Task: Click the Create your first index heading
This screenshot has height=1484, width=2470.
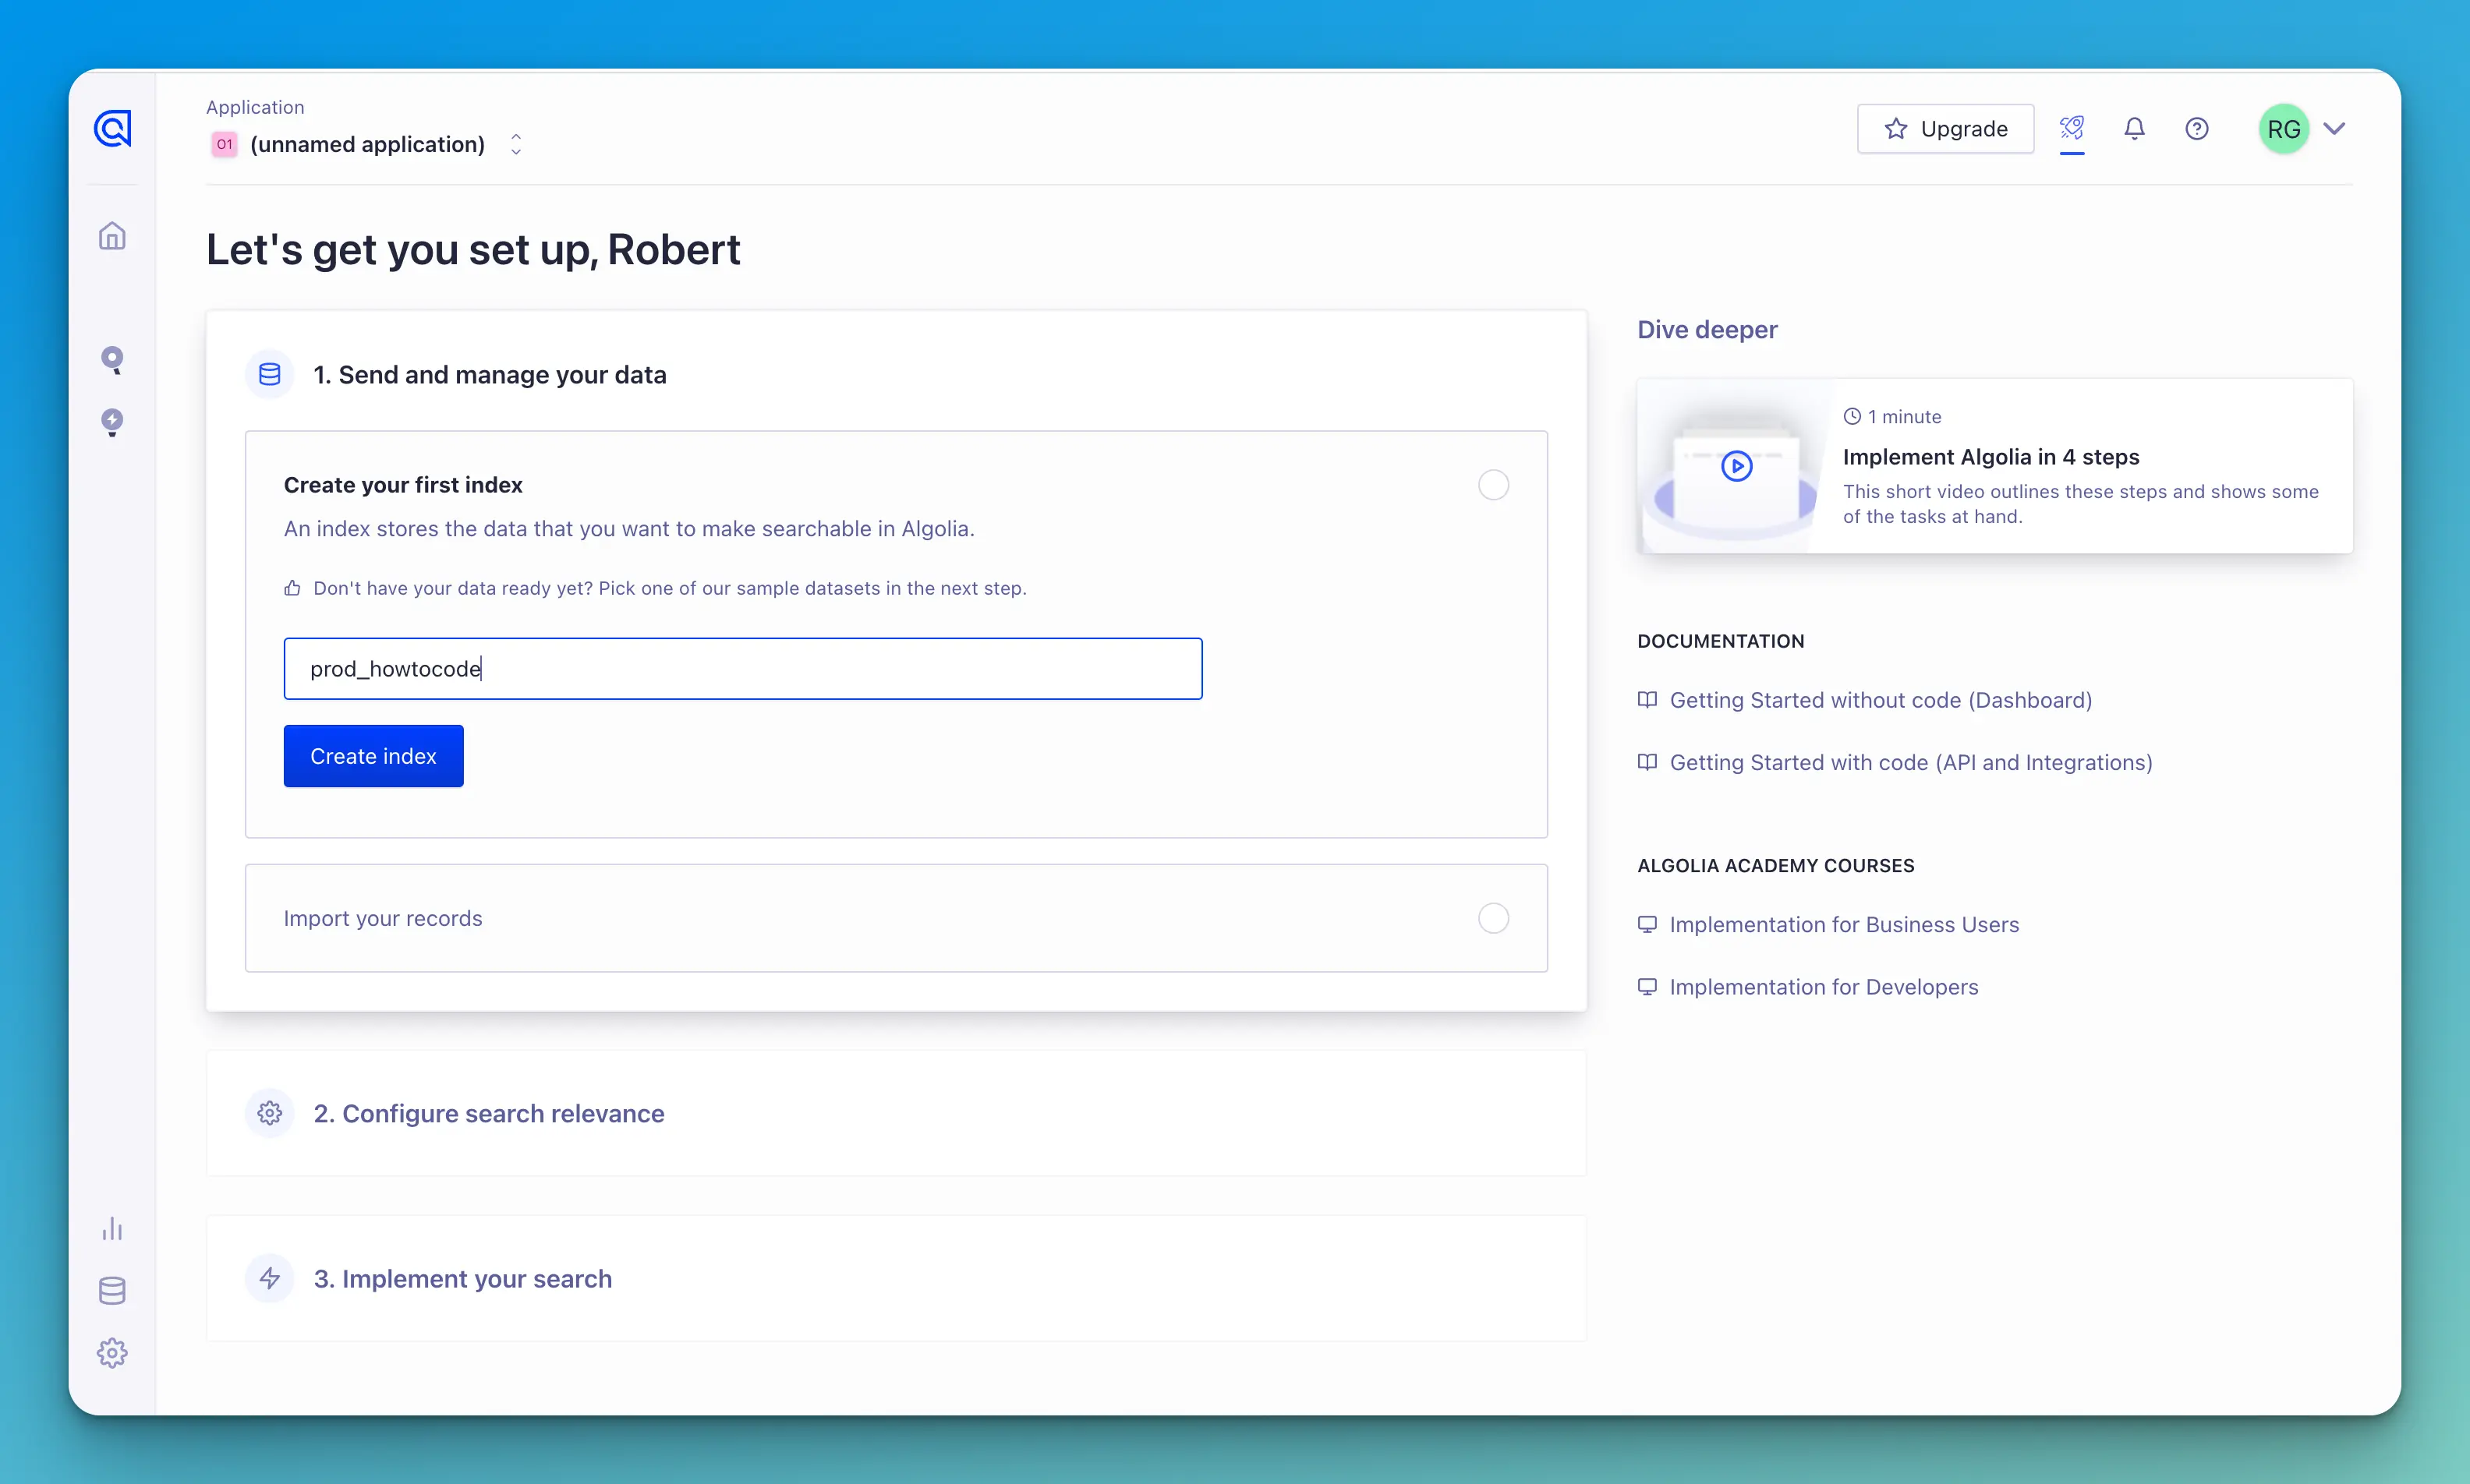Action: click(403, 485)
